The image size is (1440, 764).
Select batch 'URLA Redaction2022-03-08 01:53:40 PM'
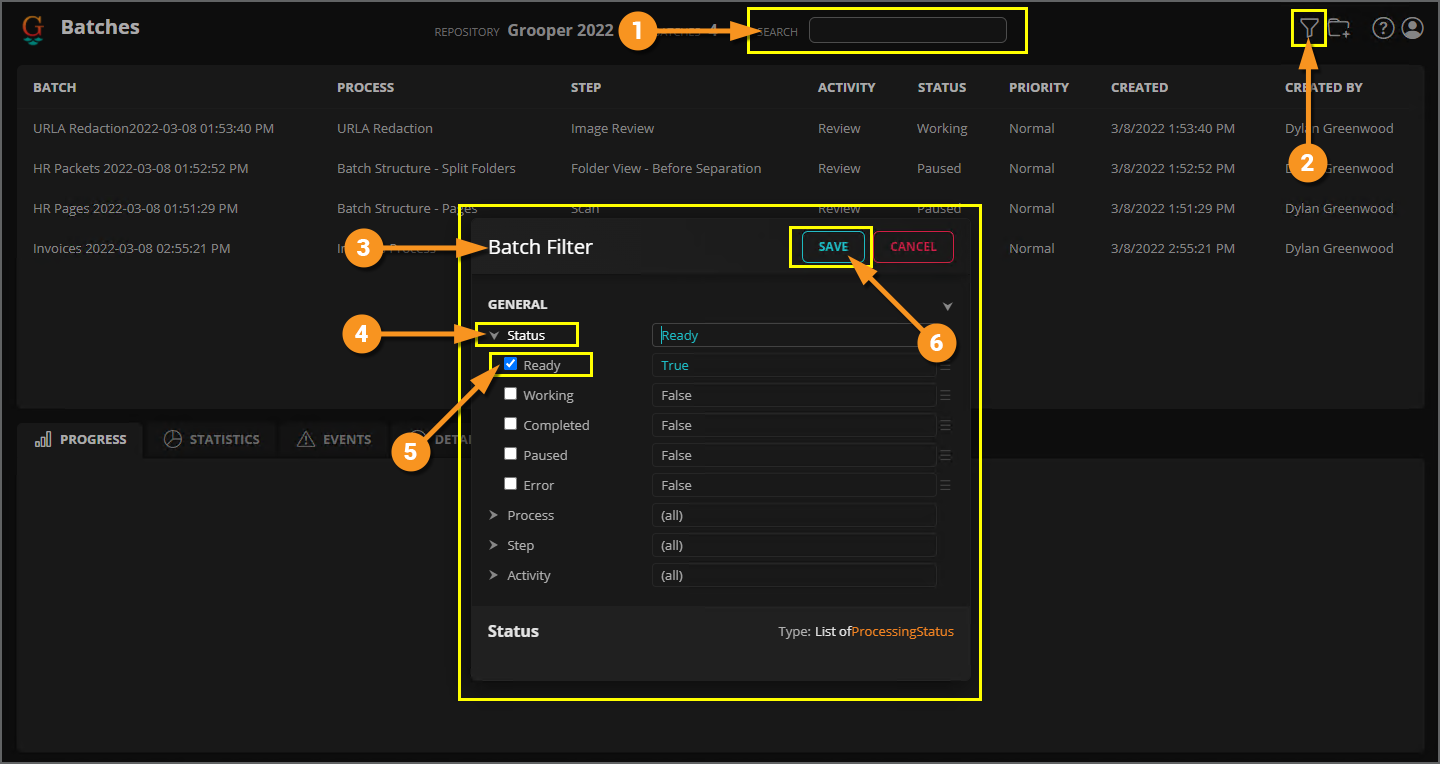coord(153,128)
